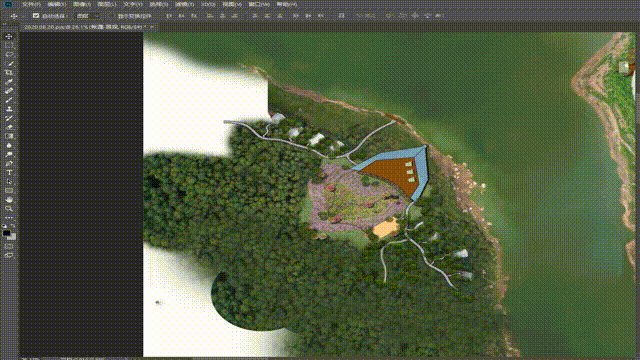The width and height of the screenshot is (640, 360).
Task: Select the Crop tool
Action: 9,73
